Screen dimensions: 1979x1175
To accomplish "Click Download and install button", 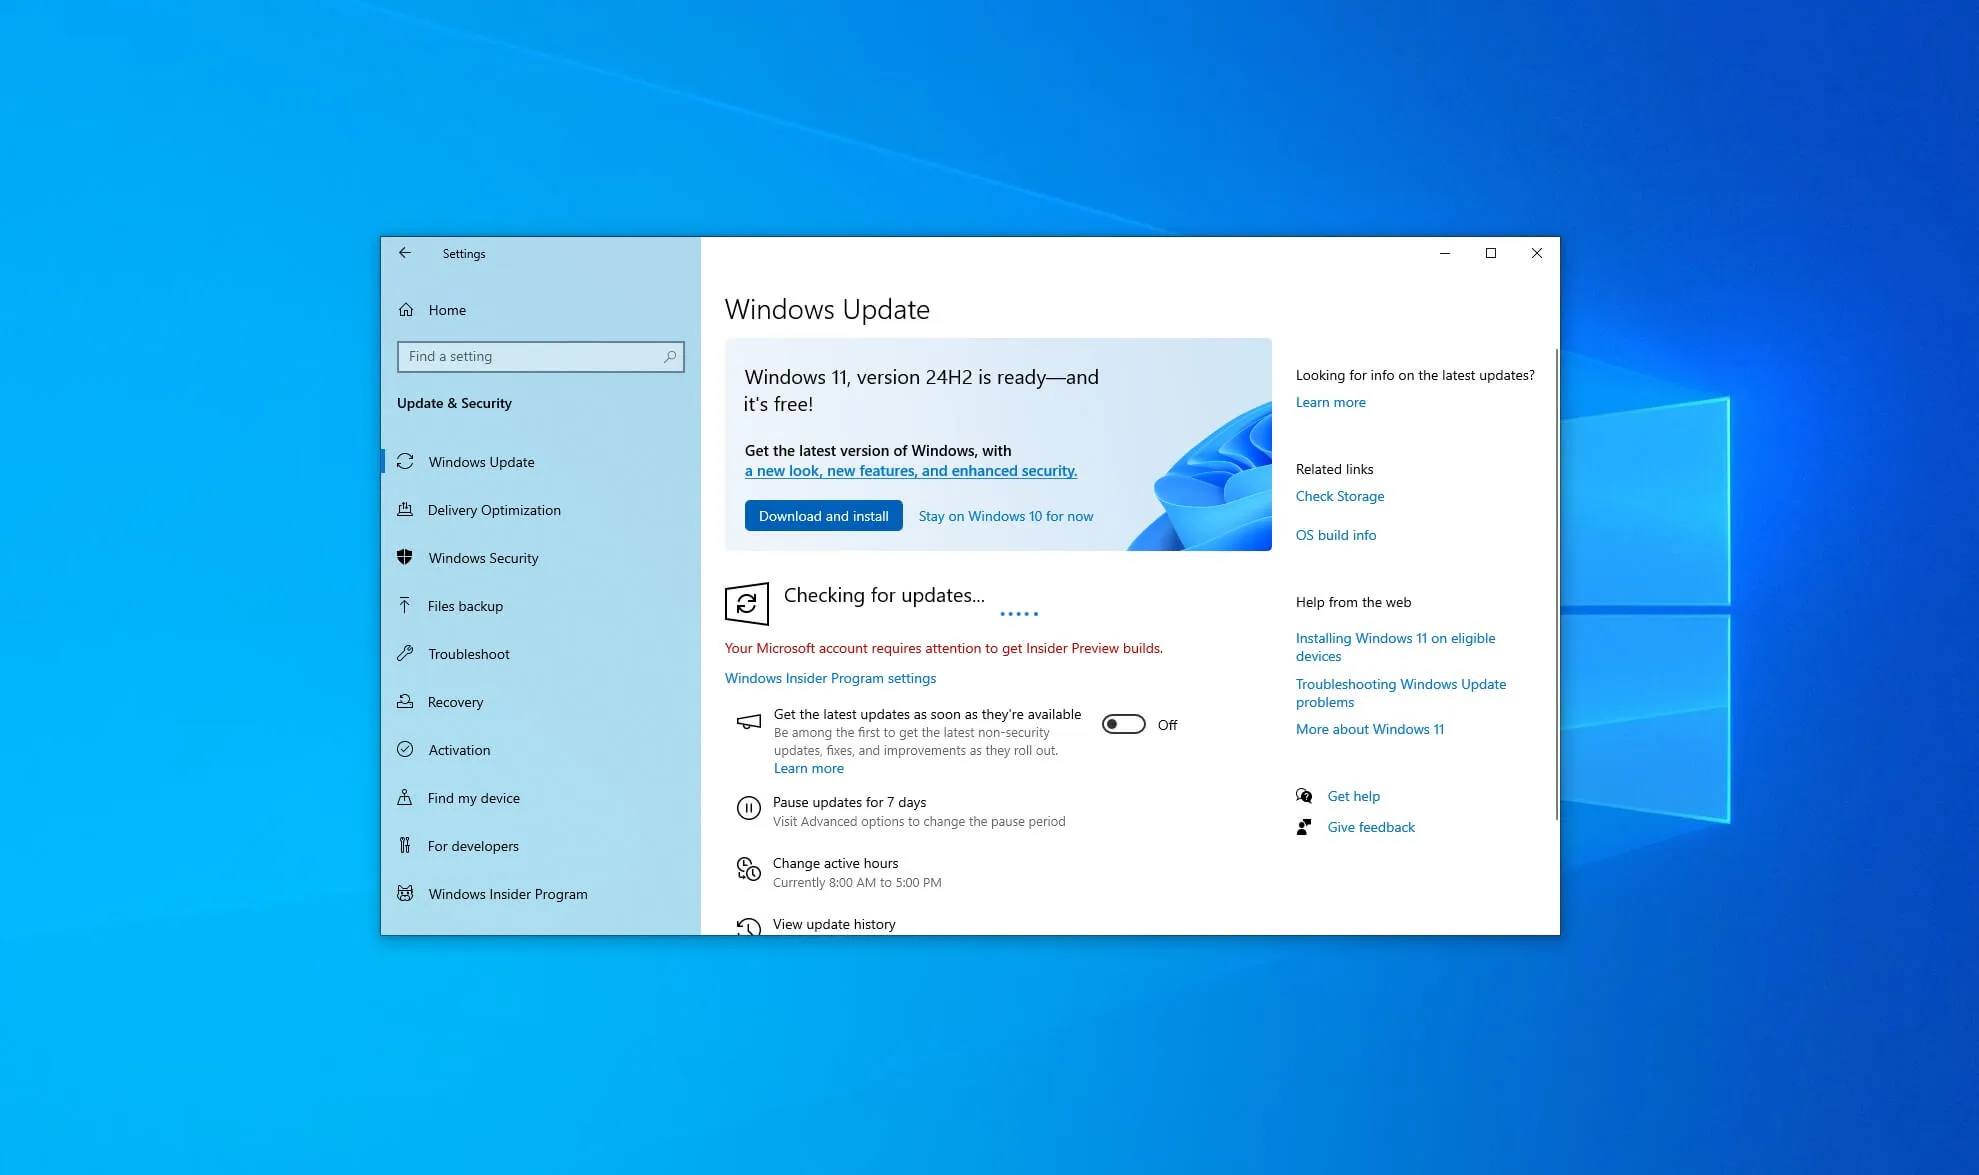I will 822,515.
